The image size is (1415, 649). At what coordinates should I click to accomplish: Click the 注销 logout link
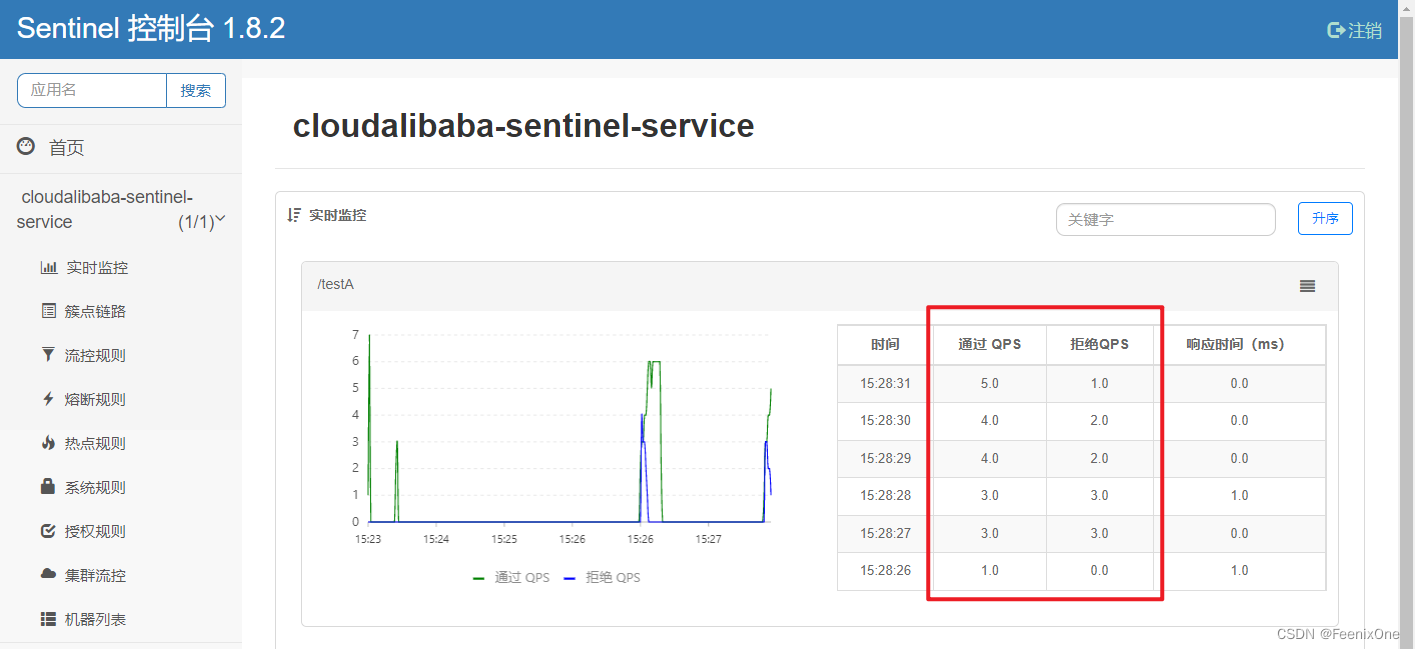tap(1365, 30)
